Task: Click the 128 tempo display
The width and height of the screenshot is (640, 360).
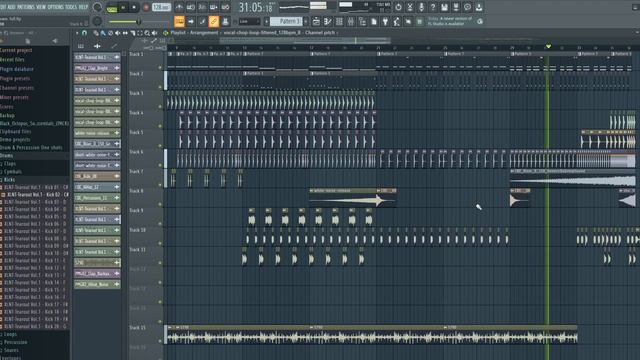Action: (x=161, y=7)
